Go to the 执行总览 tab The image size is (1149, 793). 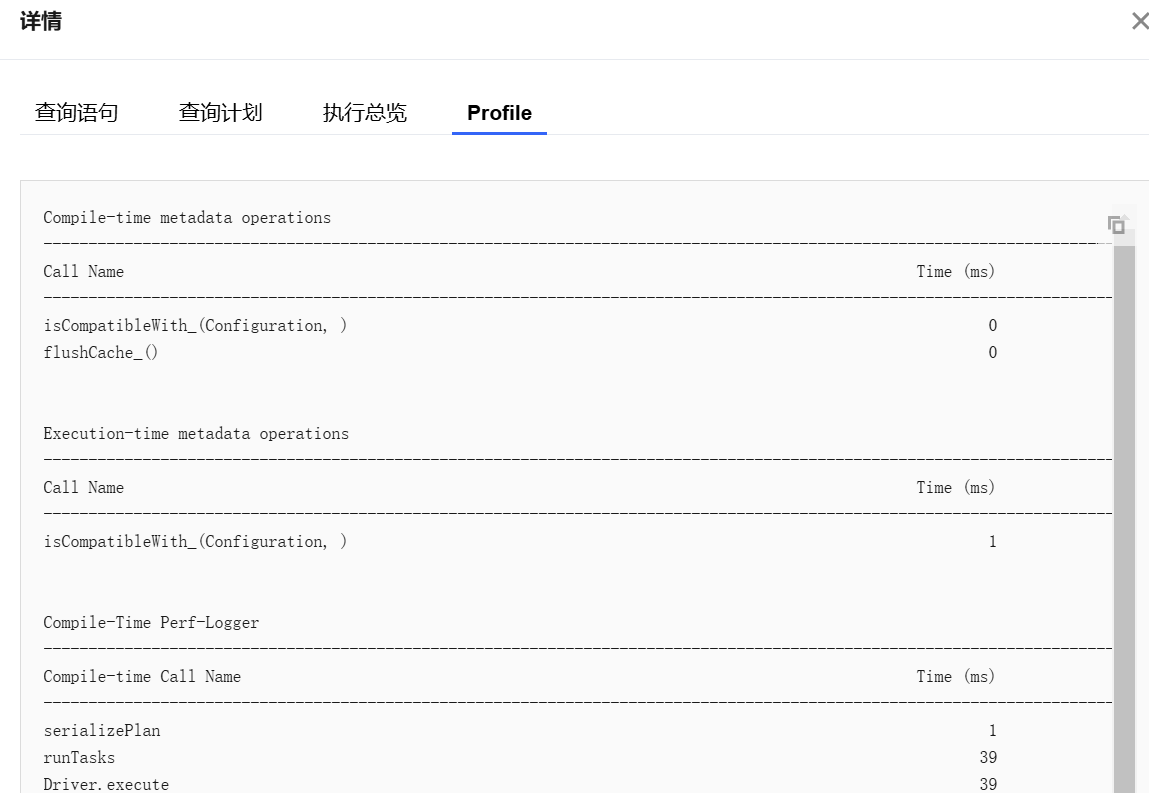coord(365,113)
